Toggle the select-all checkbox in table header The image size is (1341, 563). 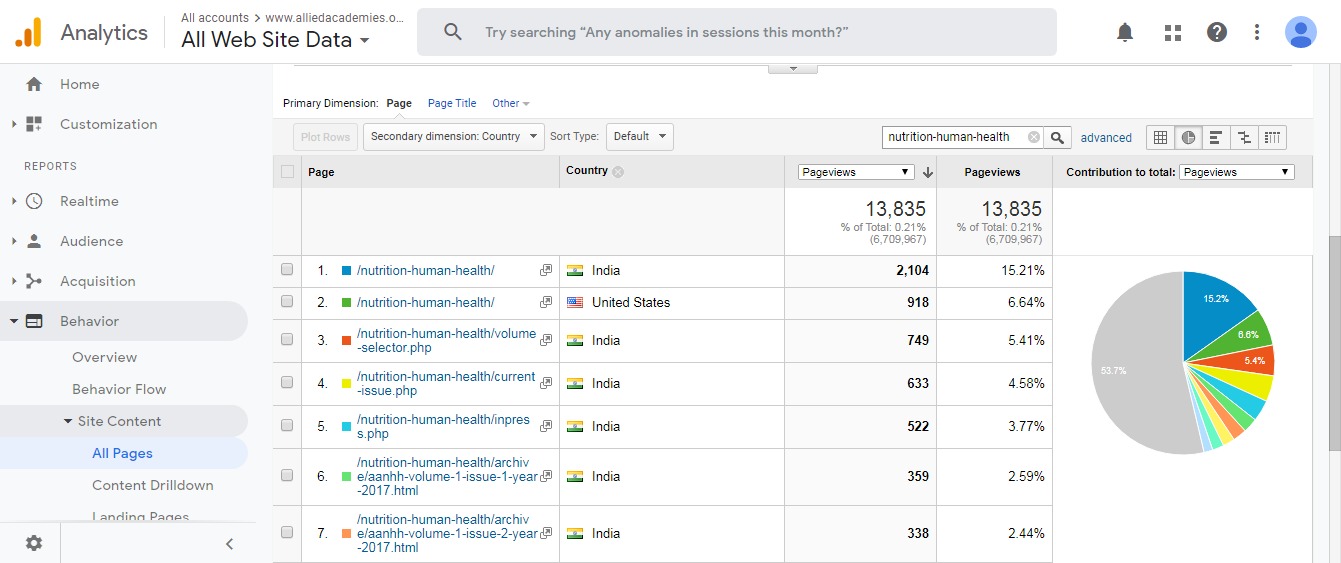288,172
